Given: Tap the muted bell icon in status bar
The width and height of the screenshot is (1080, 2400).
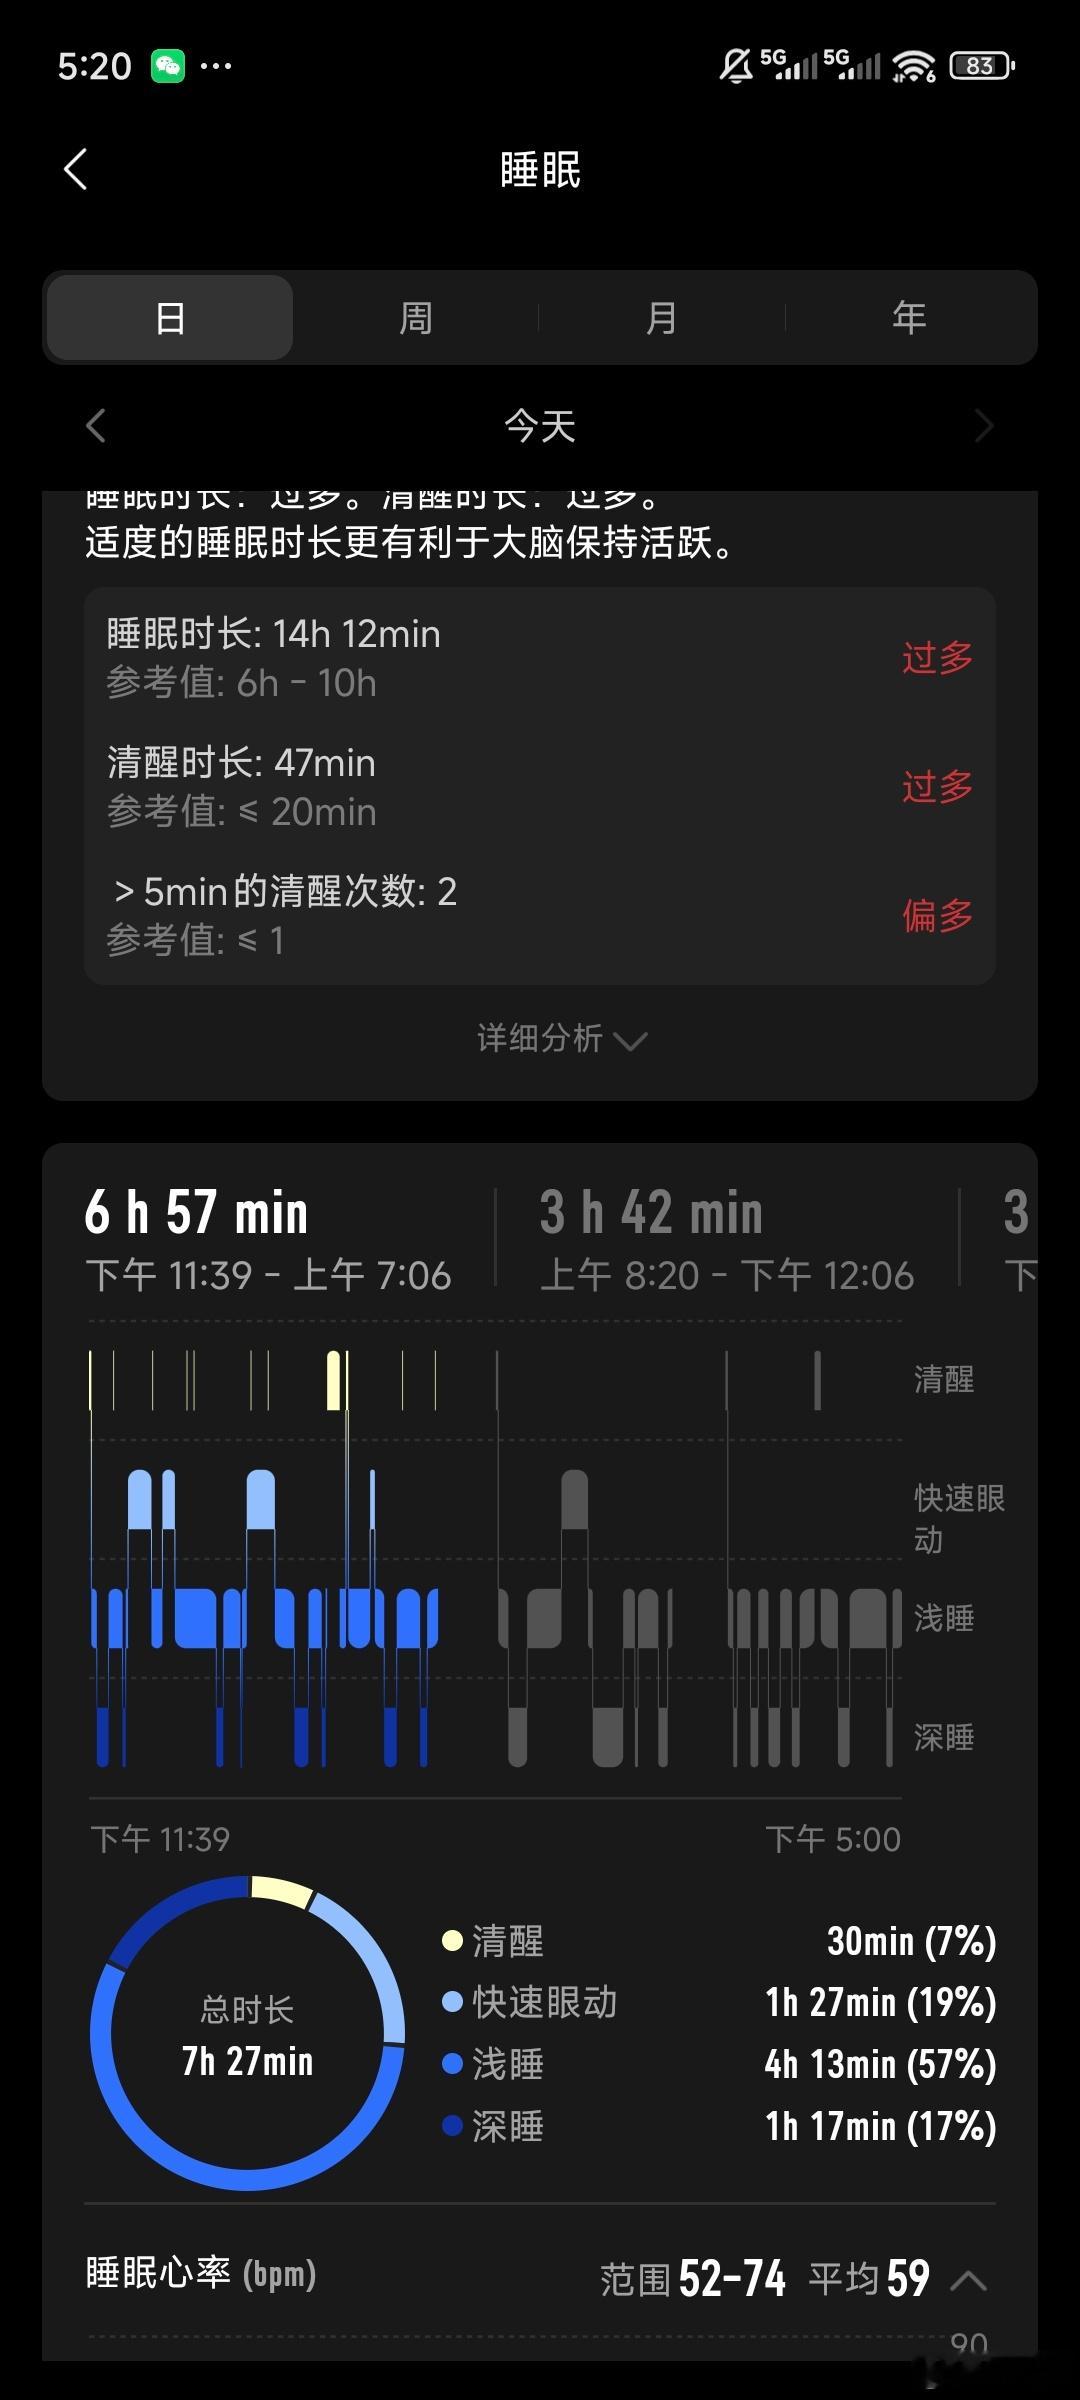Looking at the screenshot, I should [x=736, y=66].
